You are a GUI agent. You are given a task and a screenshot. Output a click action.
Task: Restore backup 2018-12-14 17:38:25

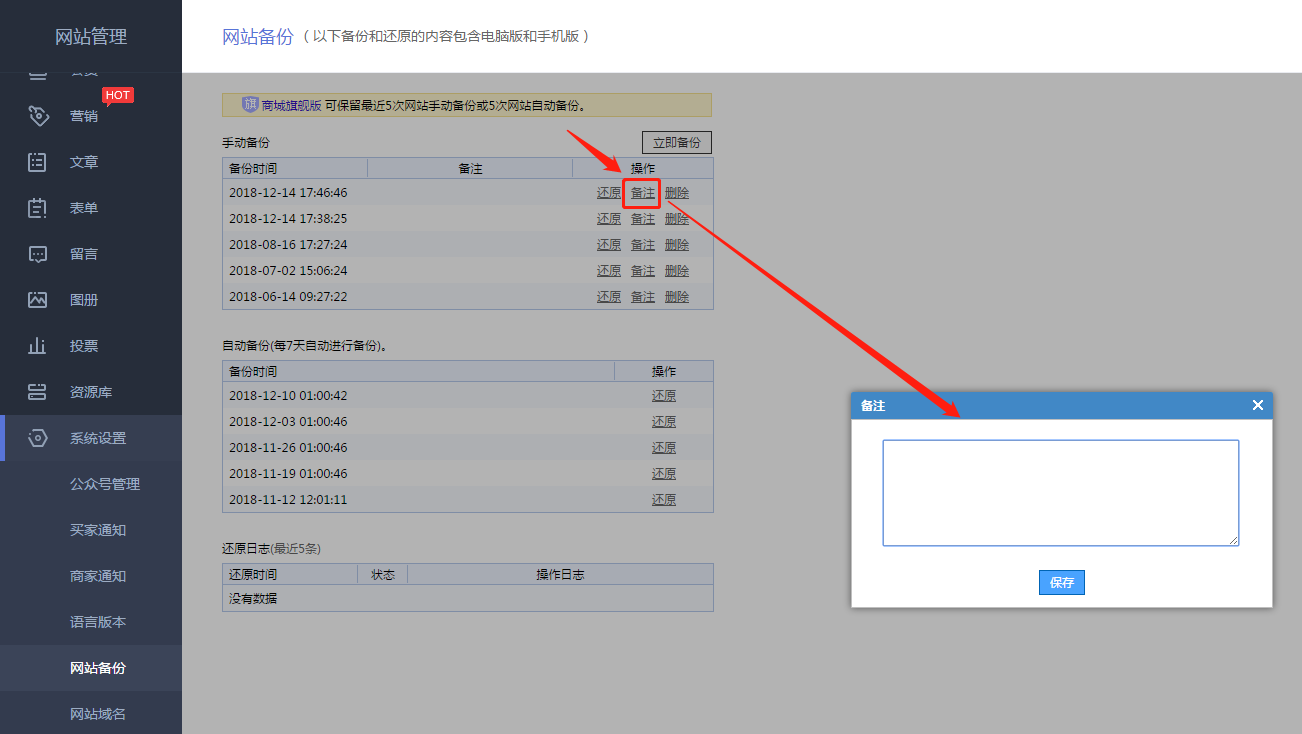609,219
